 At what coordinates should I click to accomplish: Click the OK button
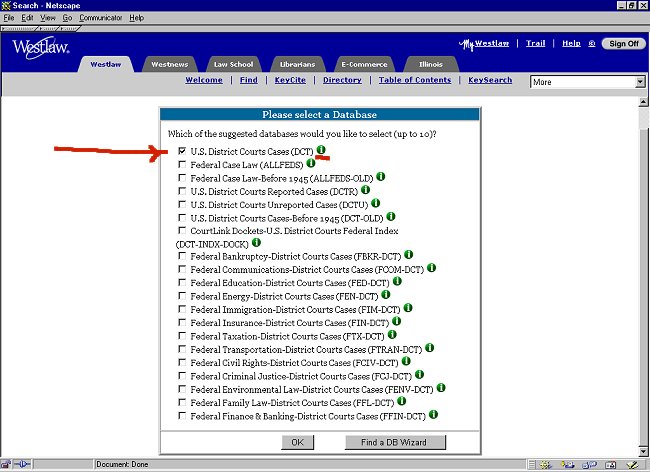point(298,442)
